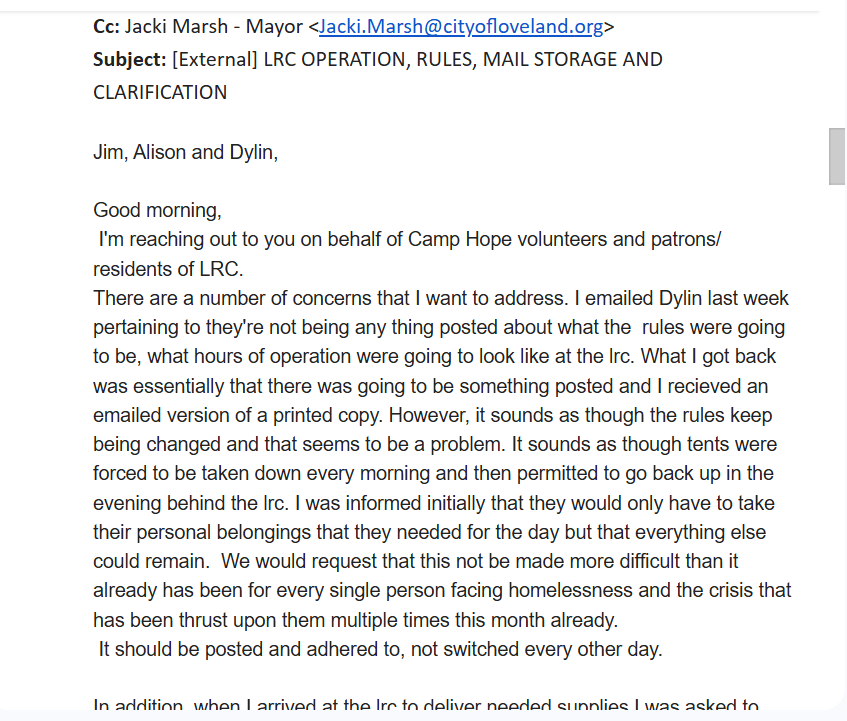The width and height of the screenshot is (847, 721).
Task: Click the vertical scrollbar thumb
Action: pos(837,156)
